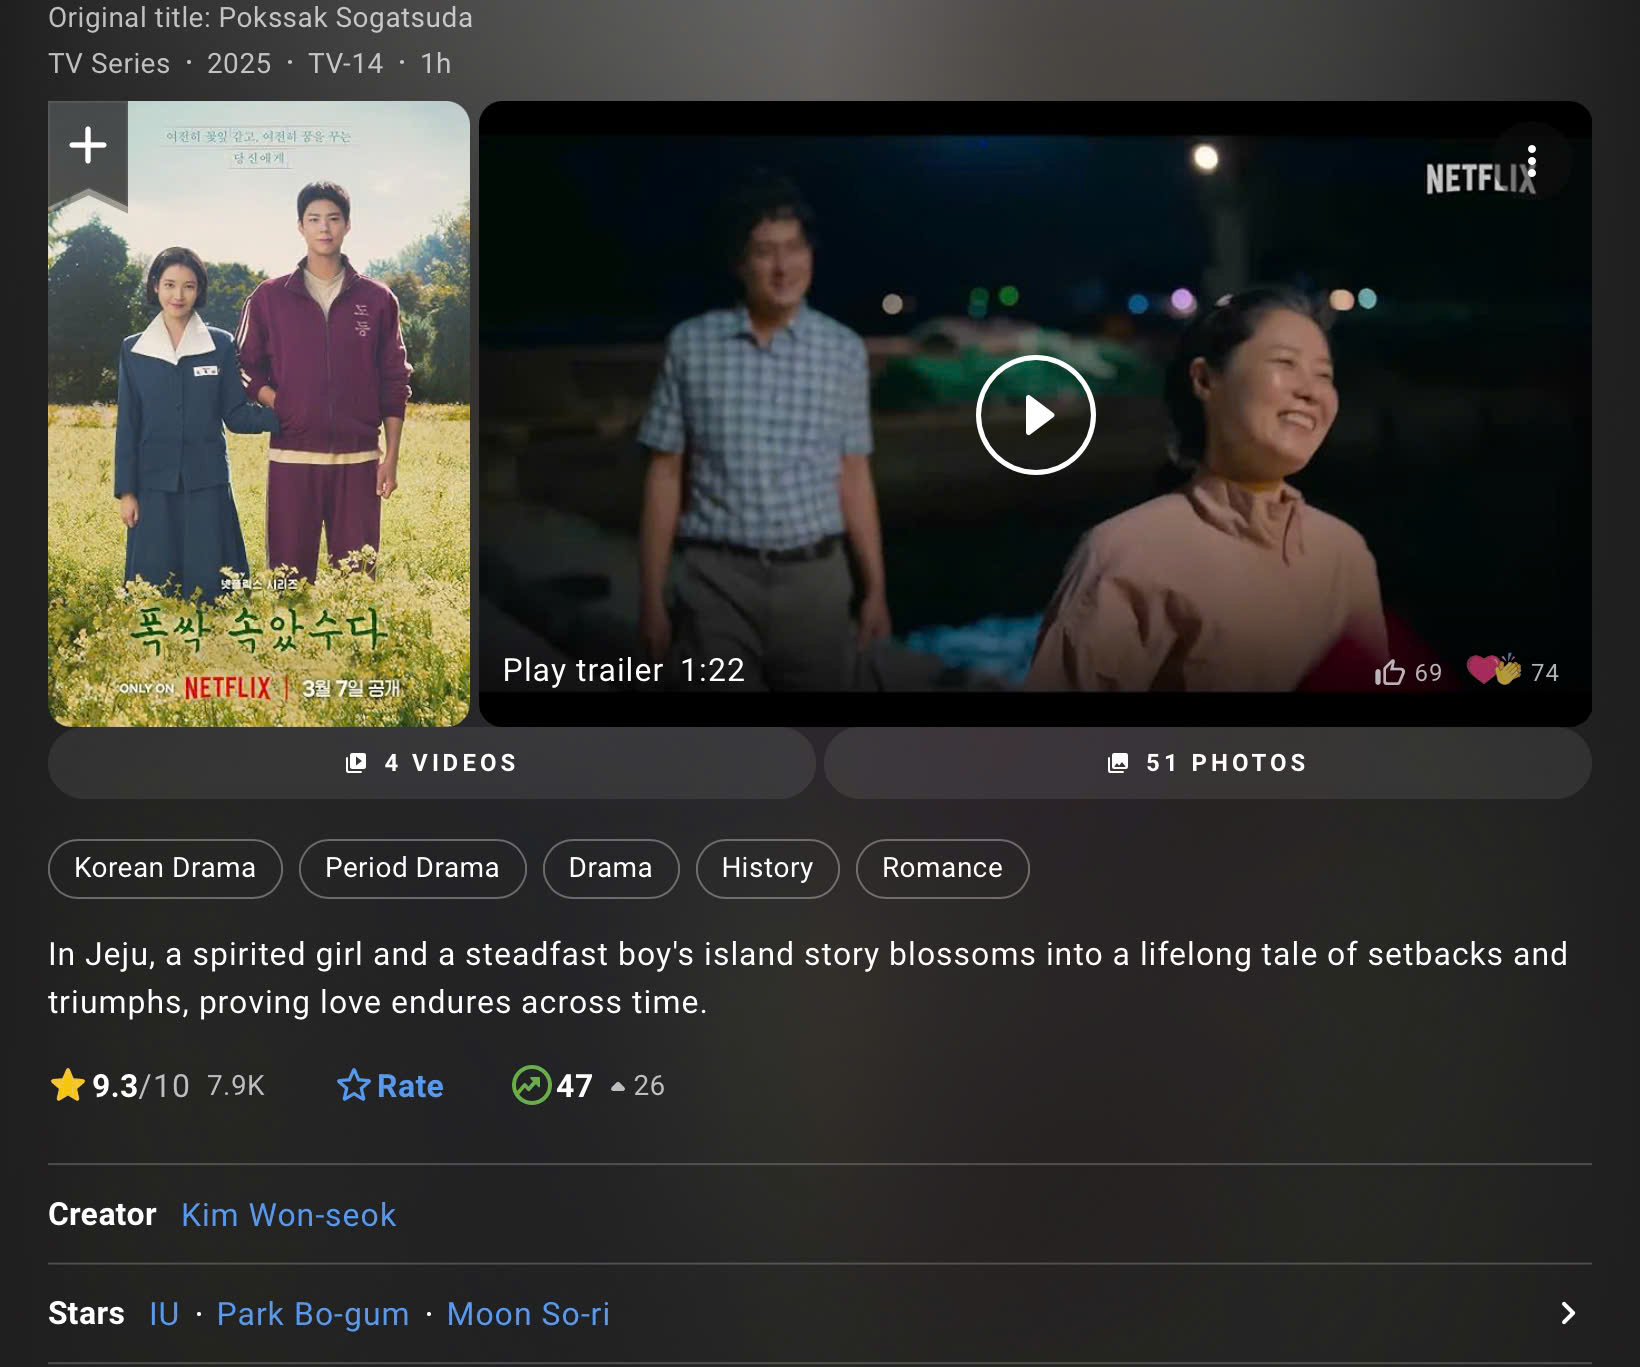Click the 7.9K vote count
This screenshot has width=1640, height=1367.
236,1086
